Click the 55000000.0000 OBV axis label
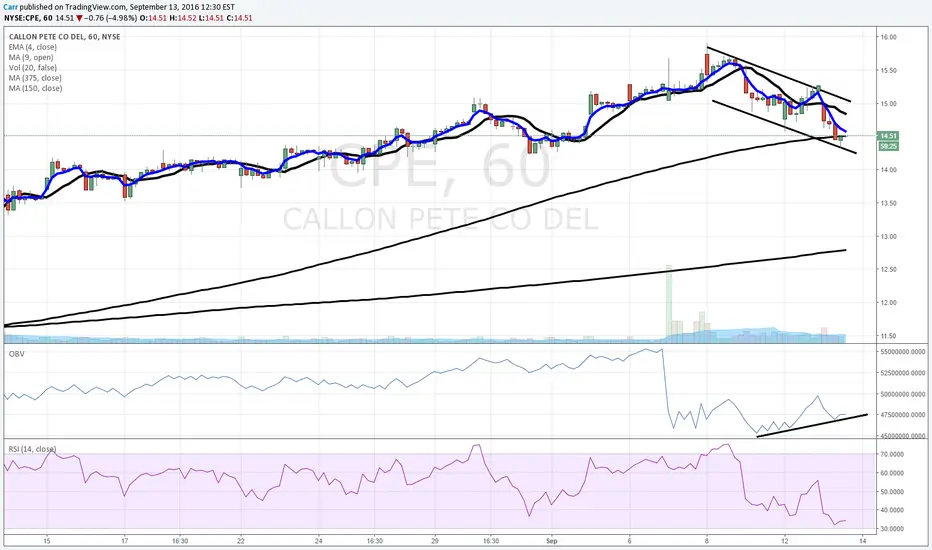The image size is (932, 550). click(902, 352)
